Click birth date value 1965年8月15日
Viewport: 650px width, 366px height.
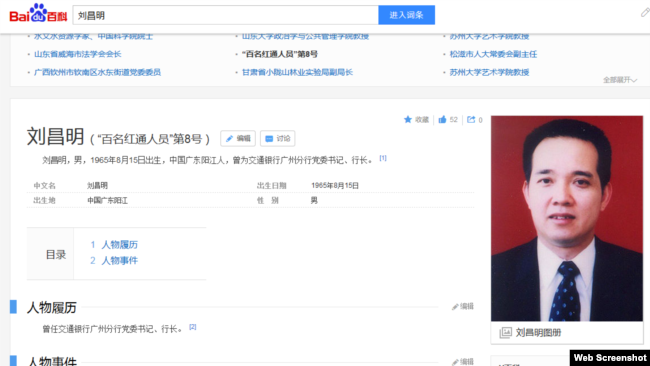click(335, 185)
